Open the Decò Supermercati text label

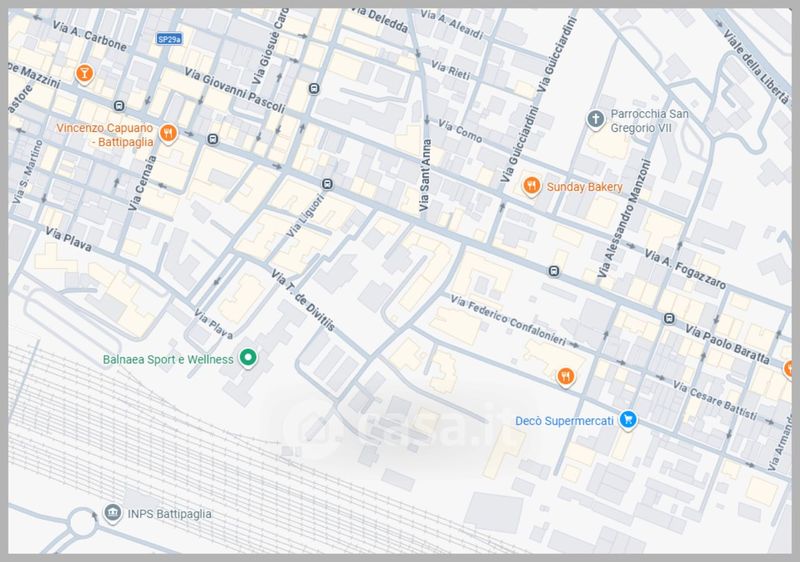tap(563, 419)
